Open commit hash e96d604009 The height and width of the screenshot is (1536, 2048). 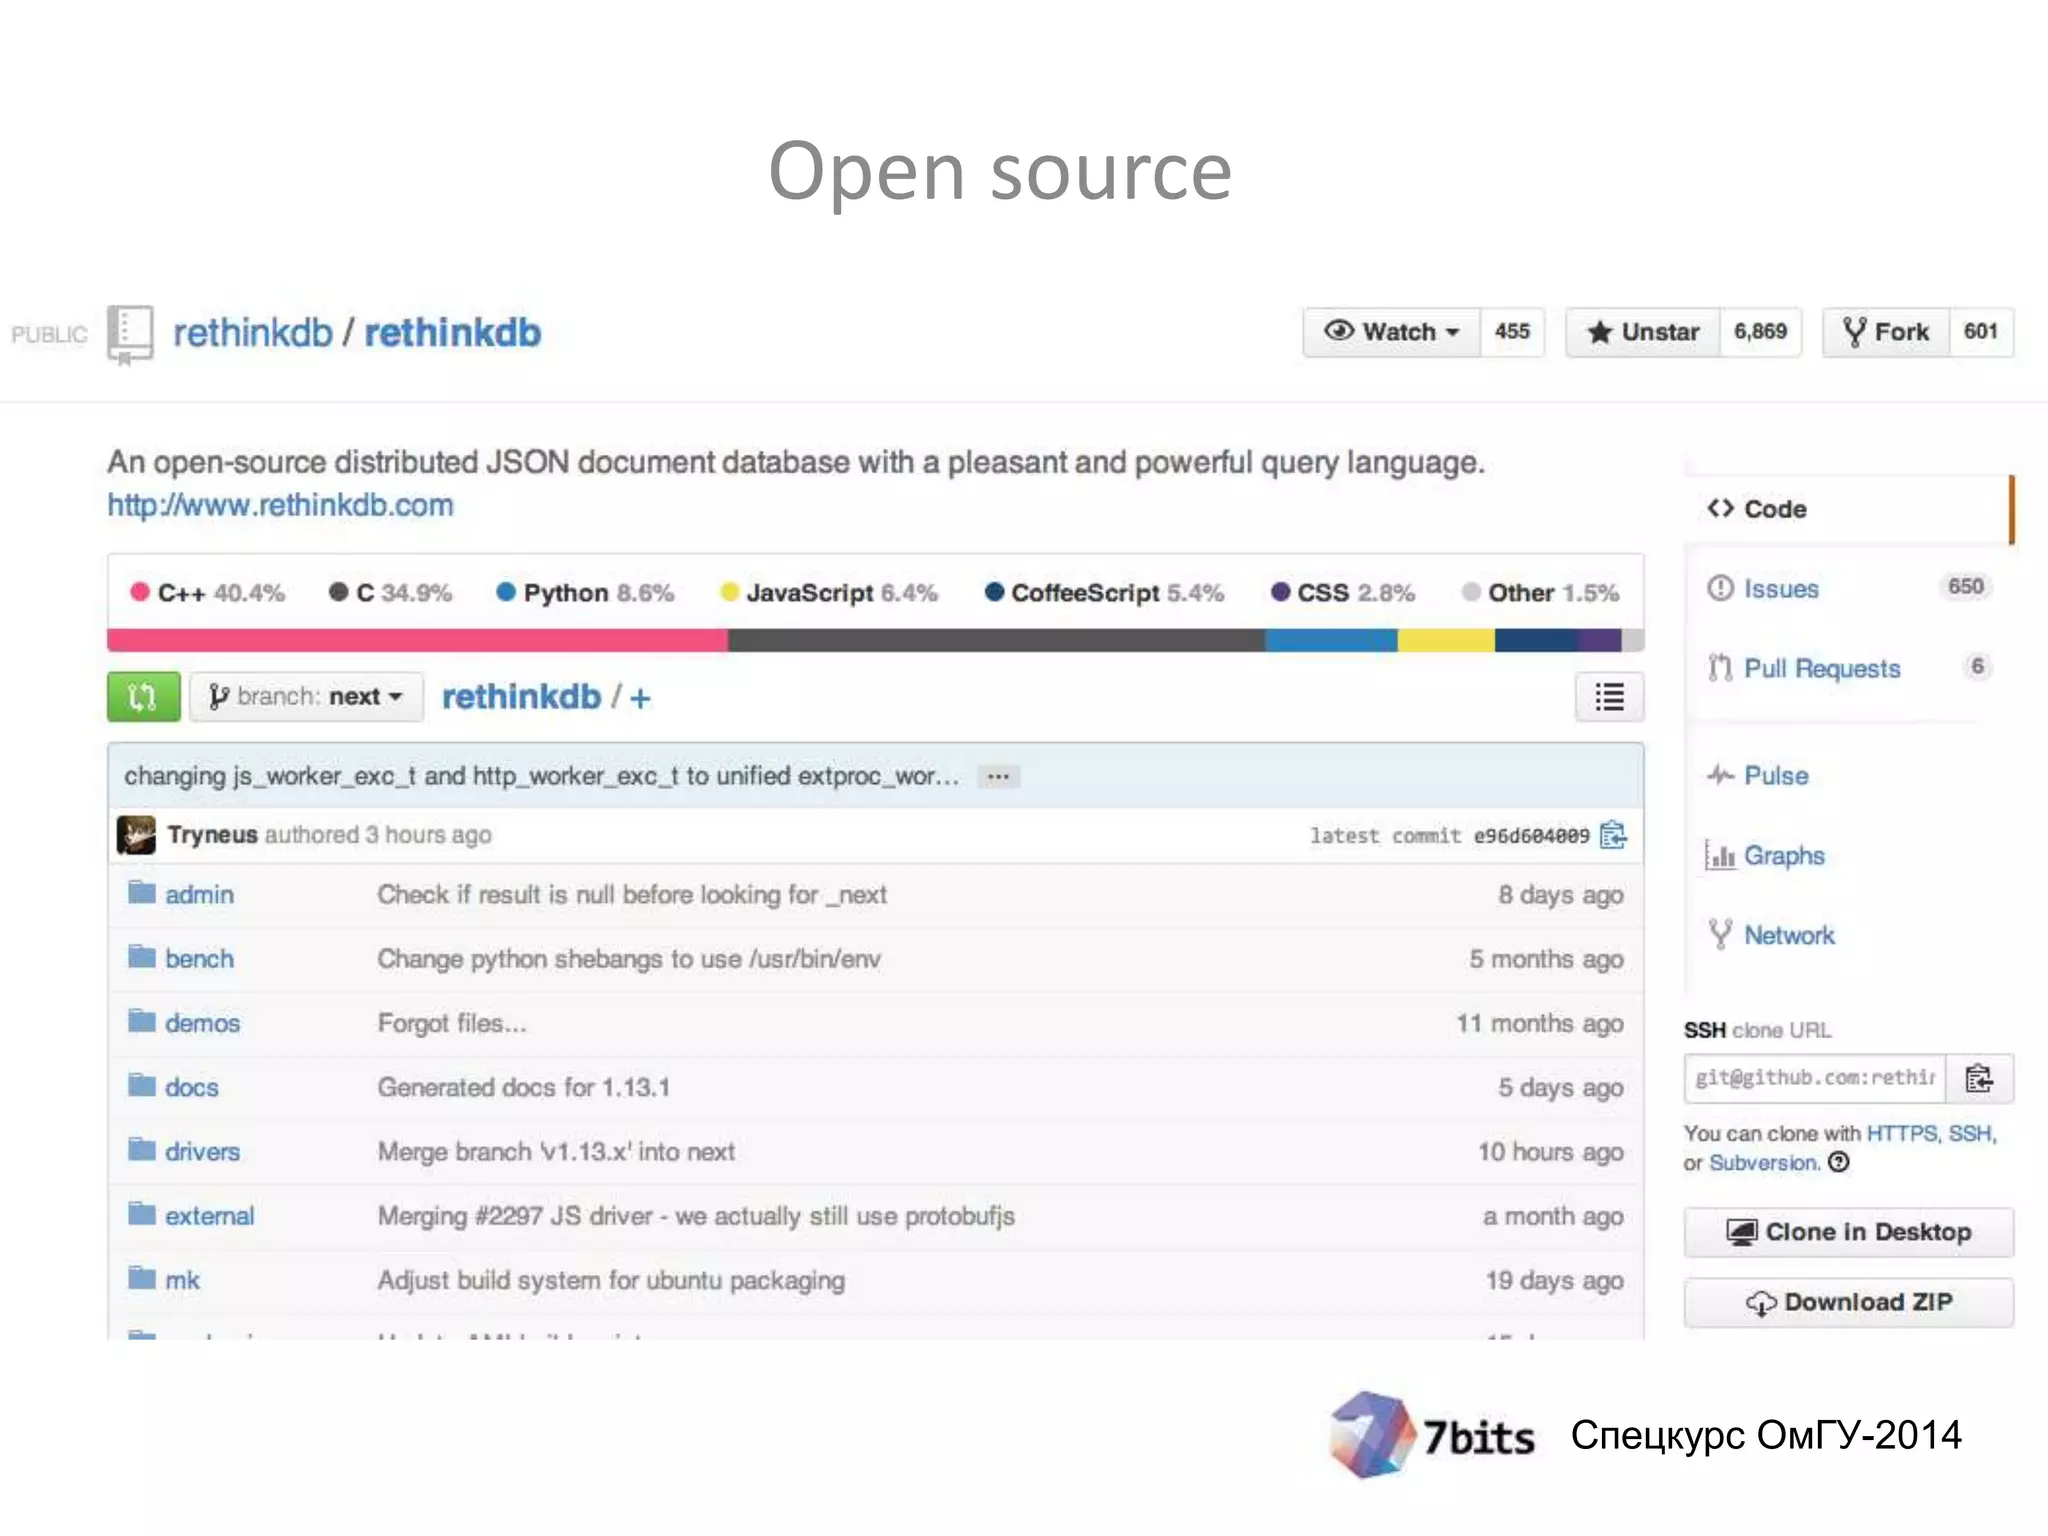tap(1531, 836)
